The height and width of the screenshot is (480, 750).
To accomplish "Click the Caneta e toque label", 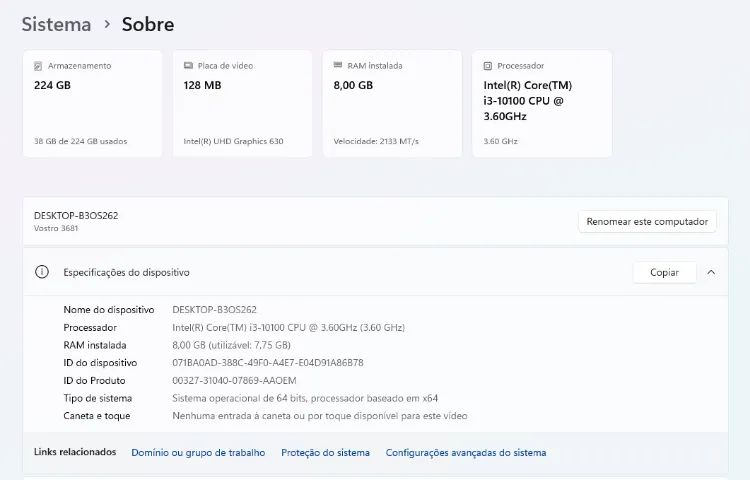I will [97, 416].
